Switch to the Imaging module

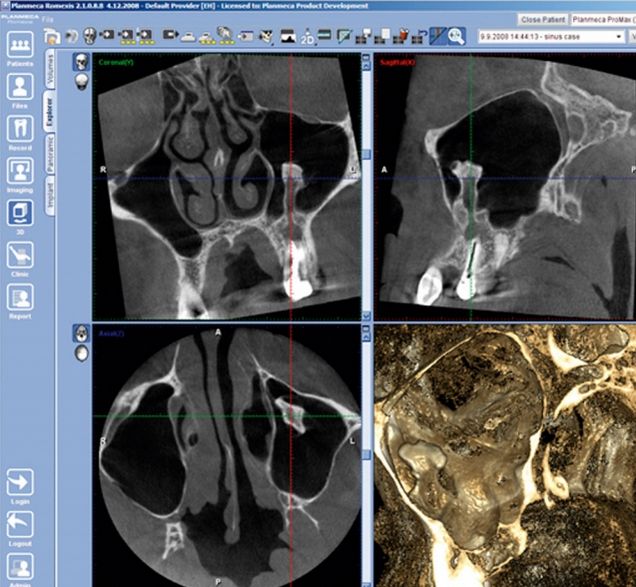[19, 173]
